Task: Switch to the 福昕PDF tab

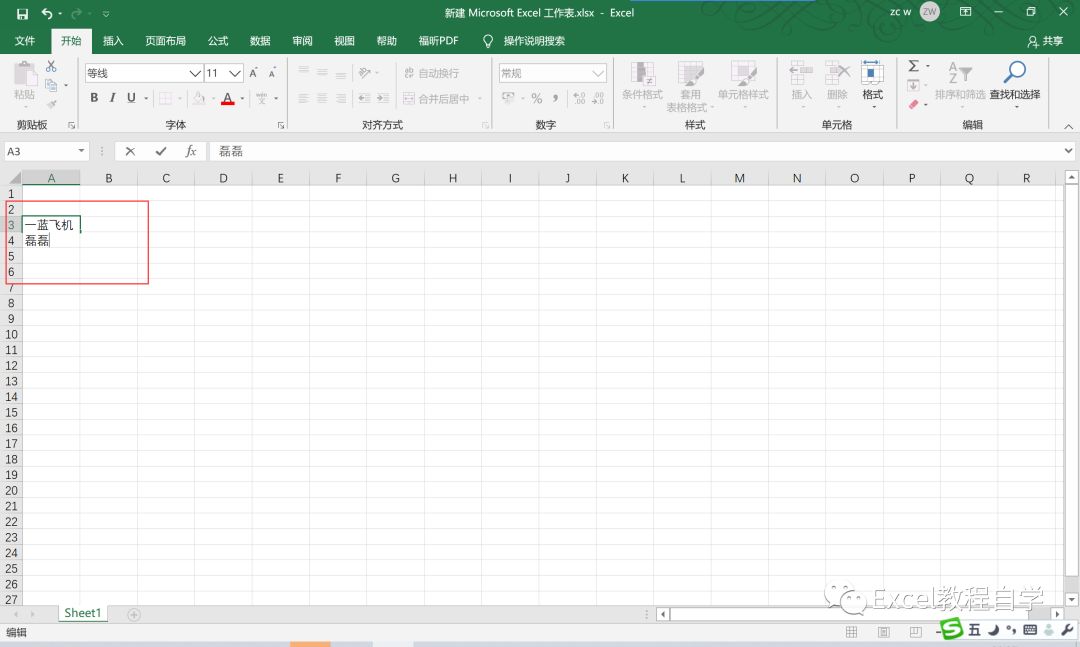Action: (x=438, y=41)
